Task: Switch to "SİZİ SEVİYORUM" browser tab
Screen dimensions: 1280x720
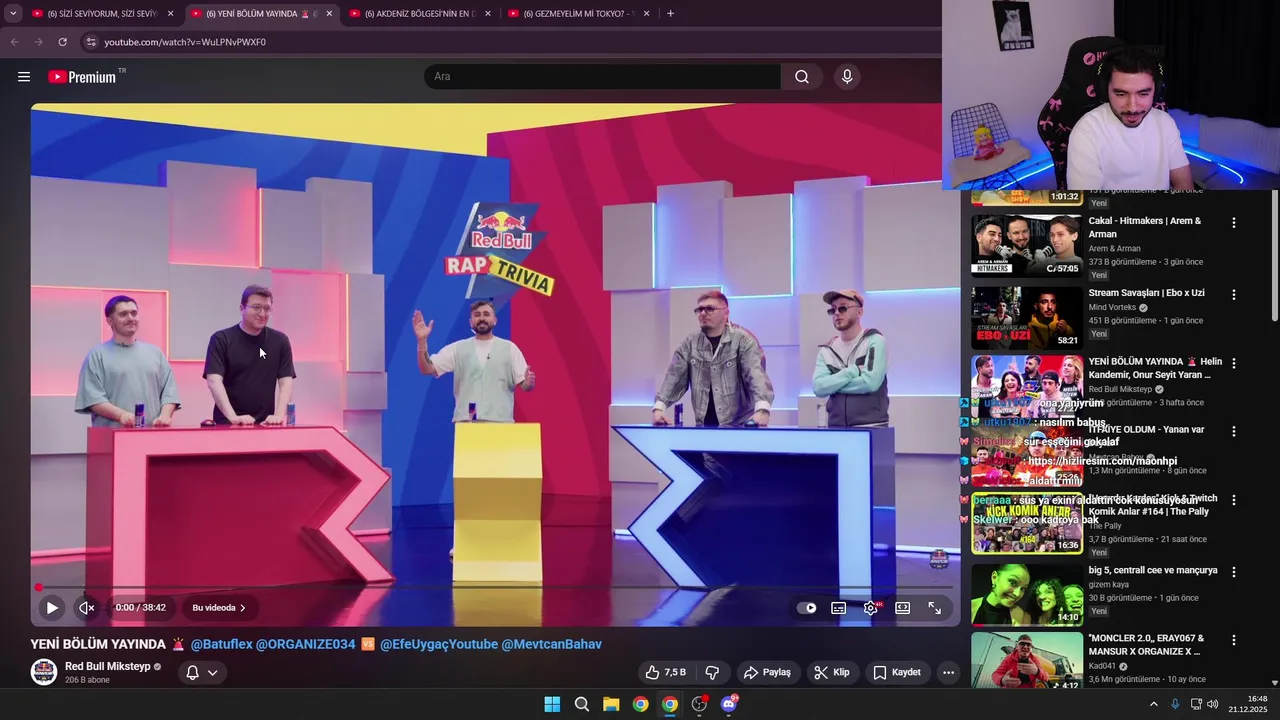Action: coord(102,14)
